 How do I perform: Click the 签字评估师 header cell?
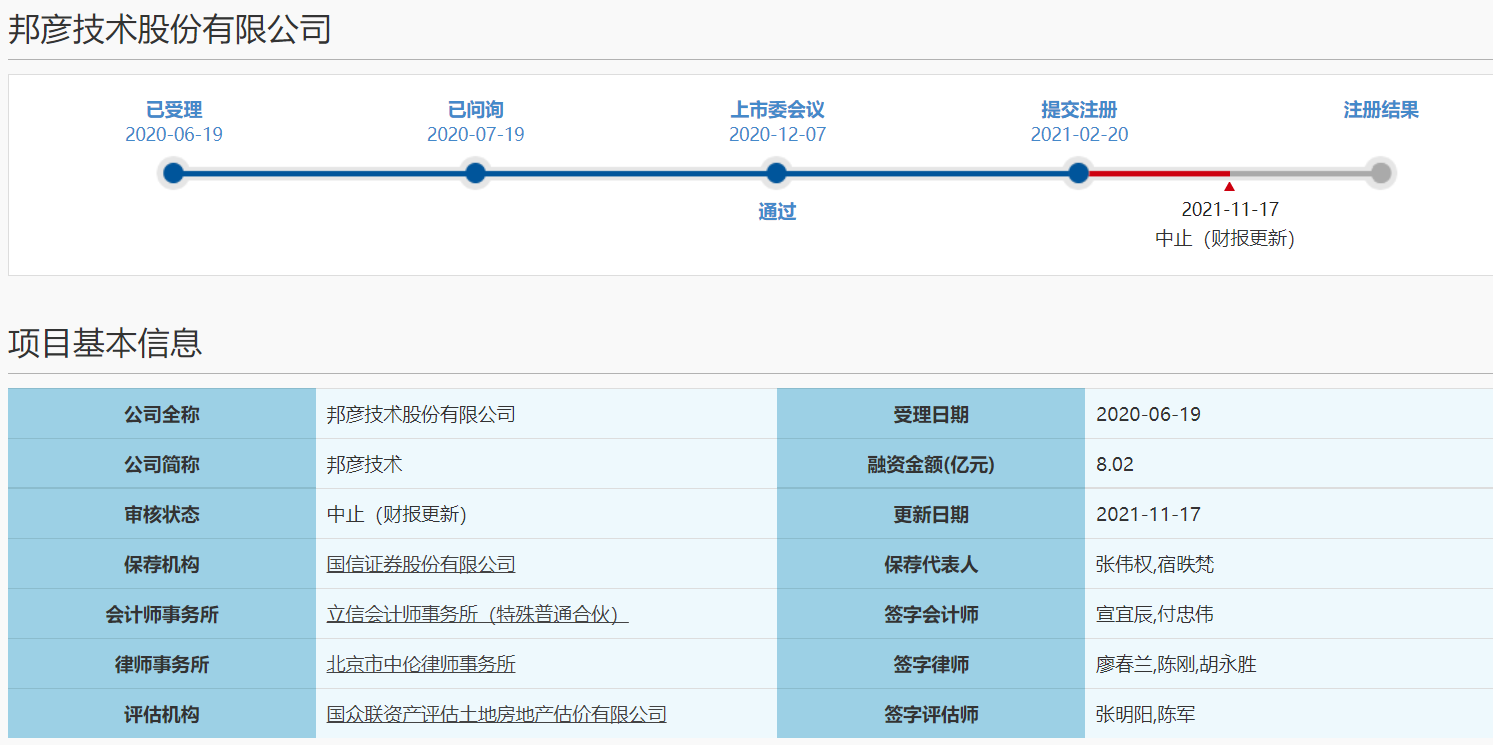[931, 714]
